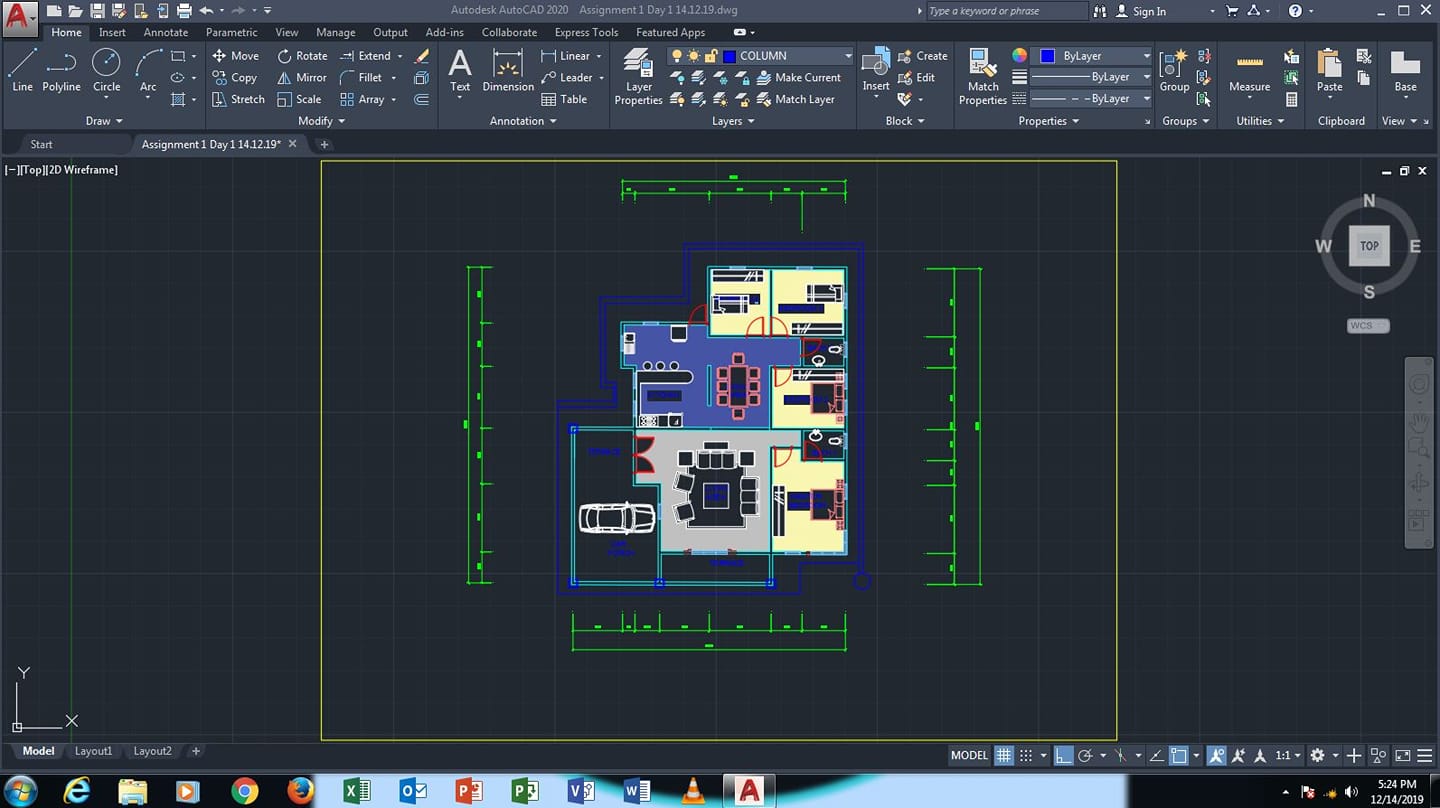Click Sign In
This screenshot has height=808, width=1440.
pos(1149,11)
